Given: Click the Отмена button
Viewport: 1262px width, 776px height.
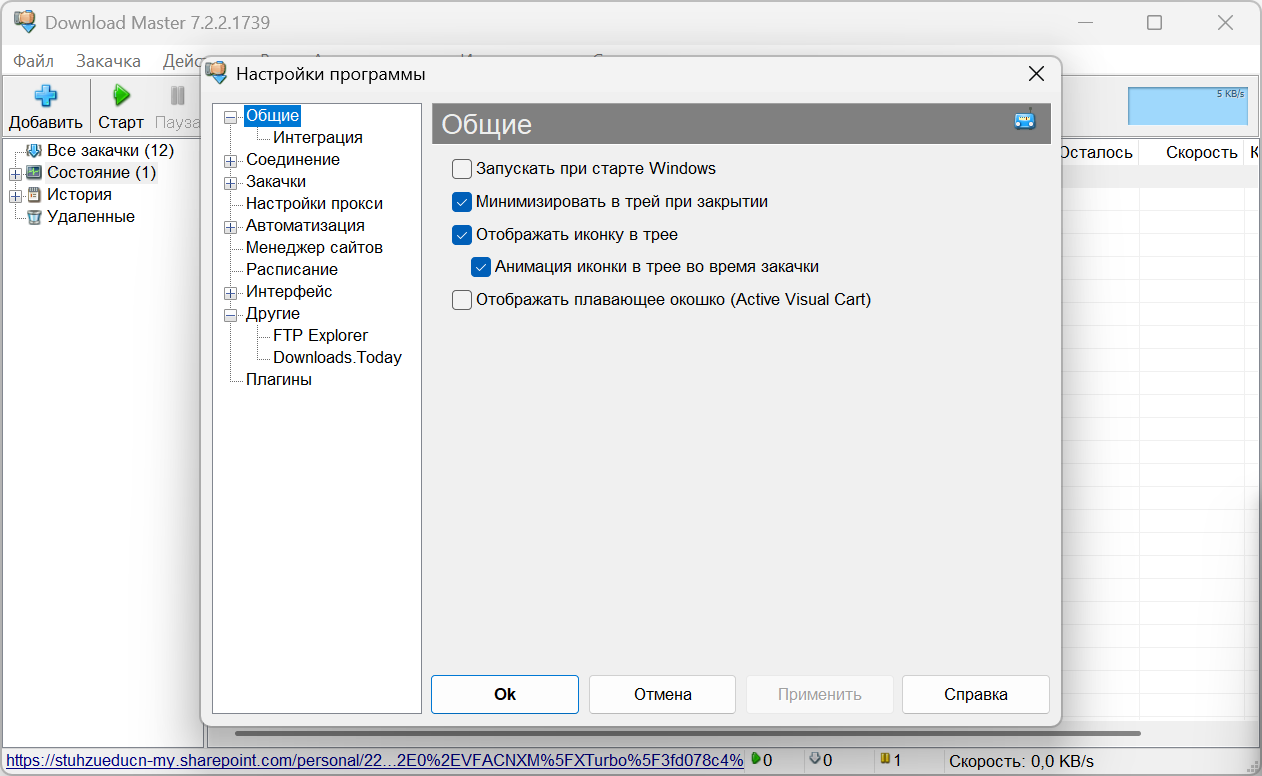Looking at the screenshot, I should (662, 694).
